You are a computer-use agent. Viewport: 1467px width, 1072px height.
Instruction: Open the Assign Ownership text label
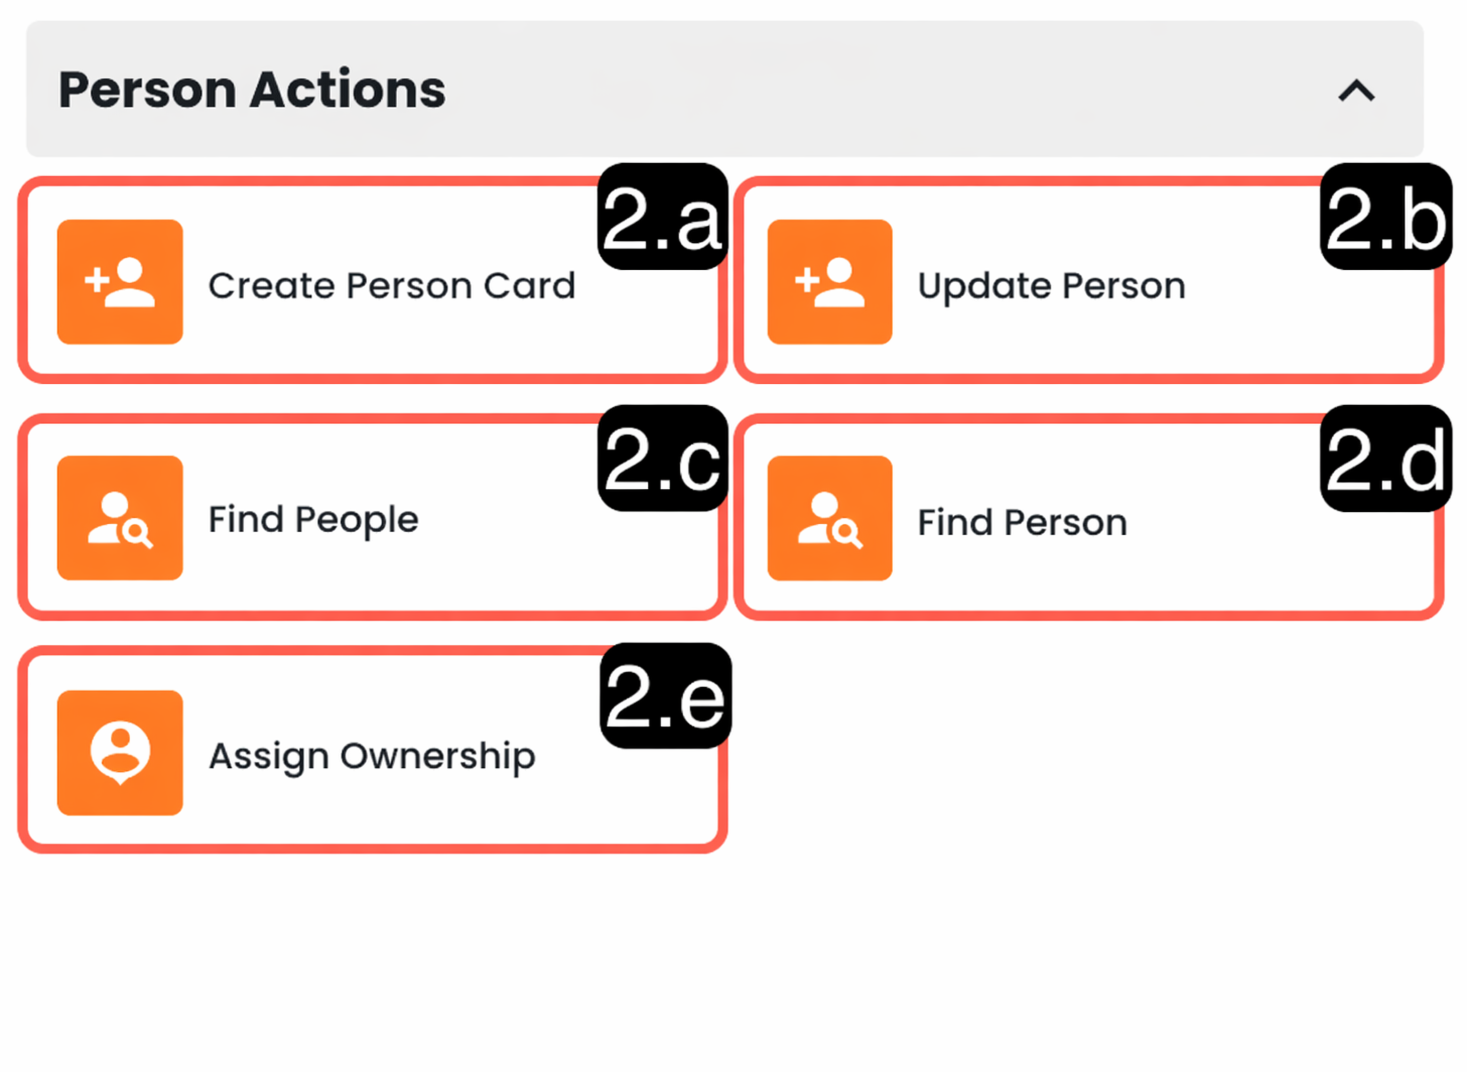[x=372, y=756]
